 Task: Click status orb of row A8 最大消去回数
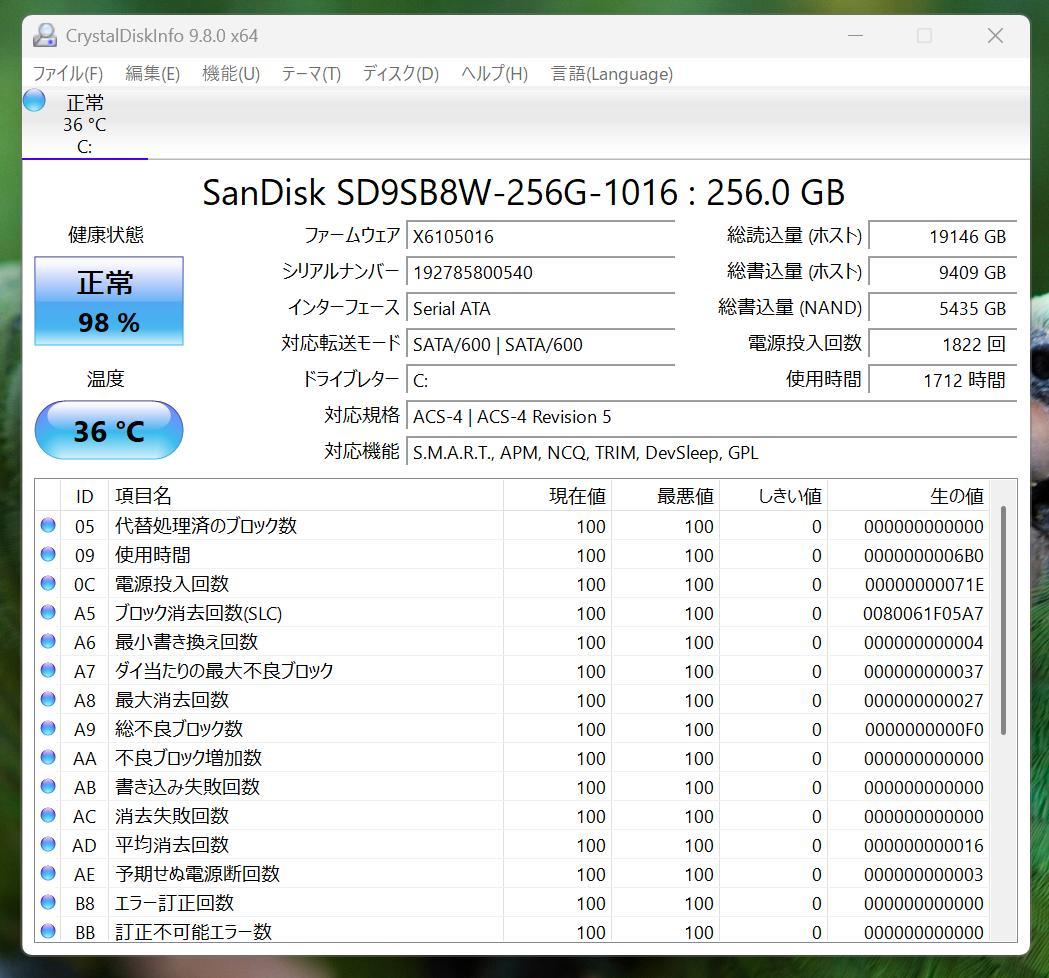(x=48, y=699)
